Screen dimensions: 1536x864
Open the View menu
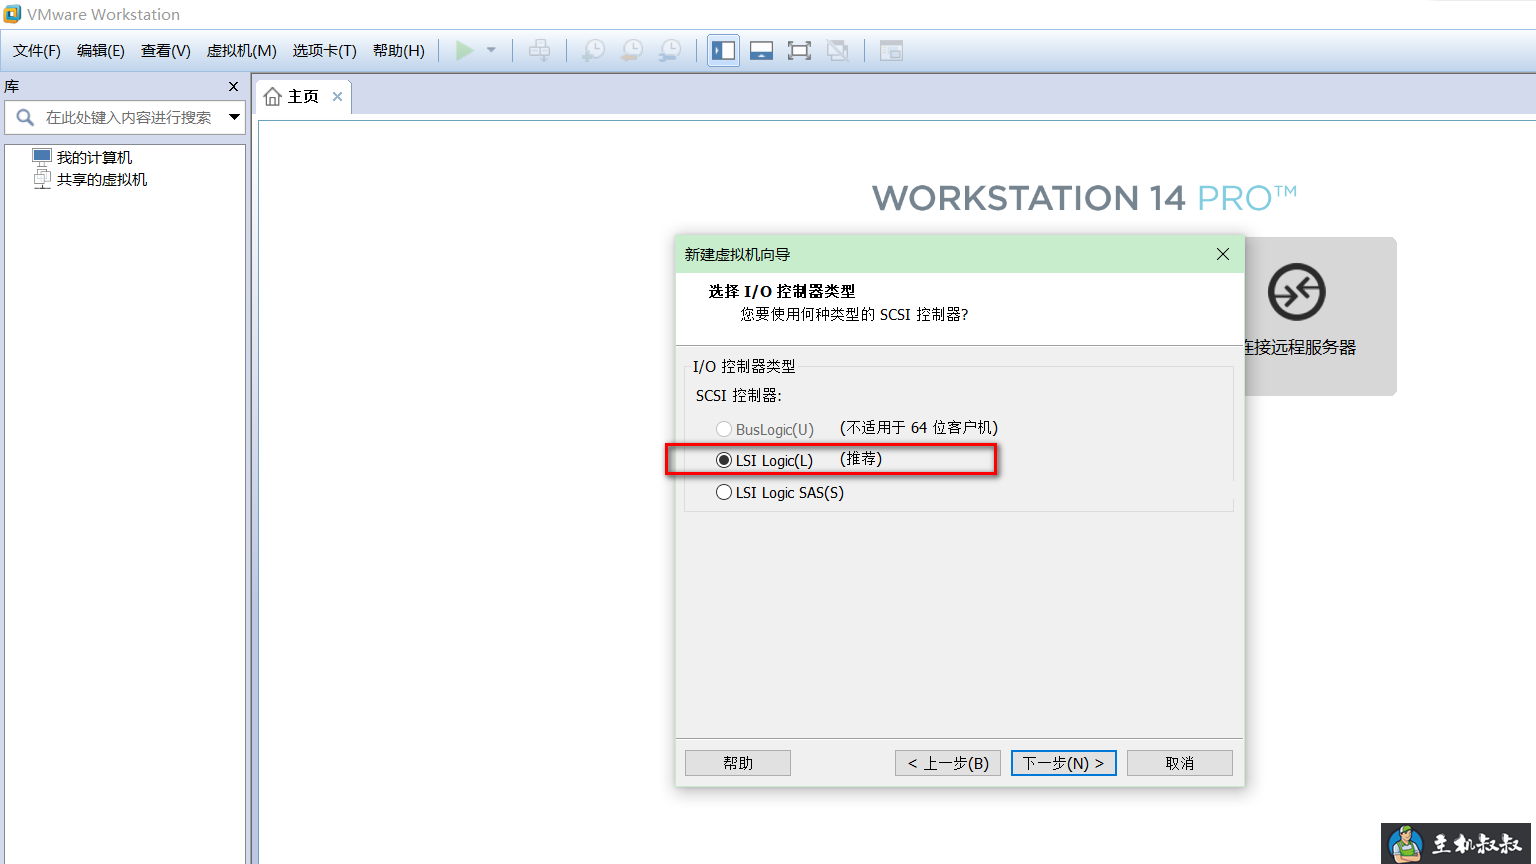click(x=166, y=50)
